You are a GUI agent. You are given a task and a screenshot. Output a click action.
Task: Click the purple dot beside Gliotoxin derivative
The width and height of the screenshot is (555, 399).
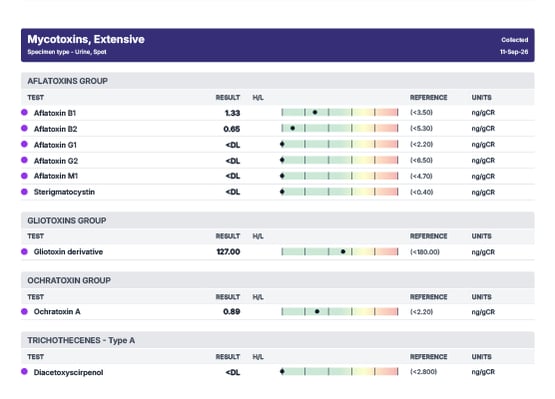click(x=24, y=251)
